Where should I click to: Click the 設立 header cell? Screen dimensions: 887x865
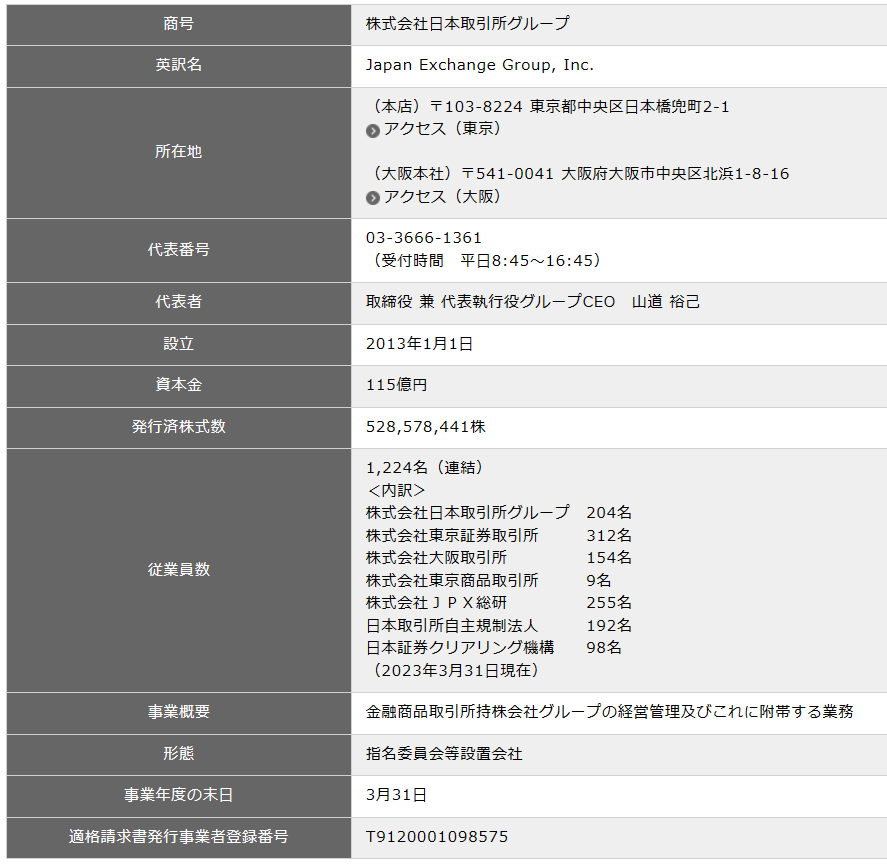179,345
